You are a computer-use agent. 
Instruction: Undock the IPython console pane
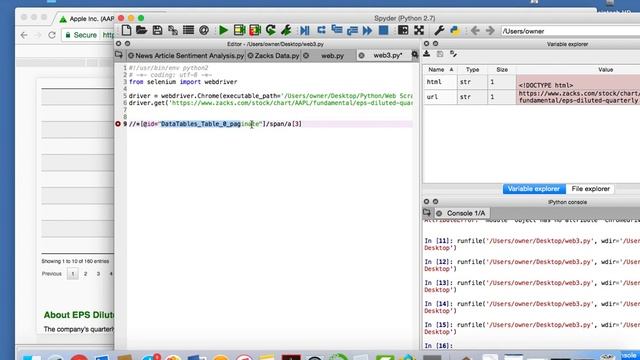coord(436,202)
